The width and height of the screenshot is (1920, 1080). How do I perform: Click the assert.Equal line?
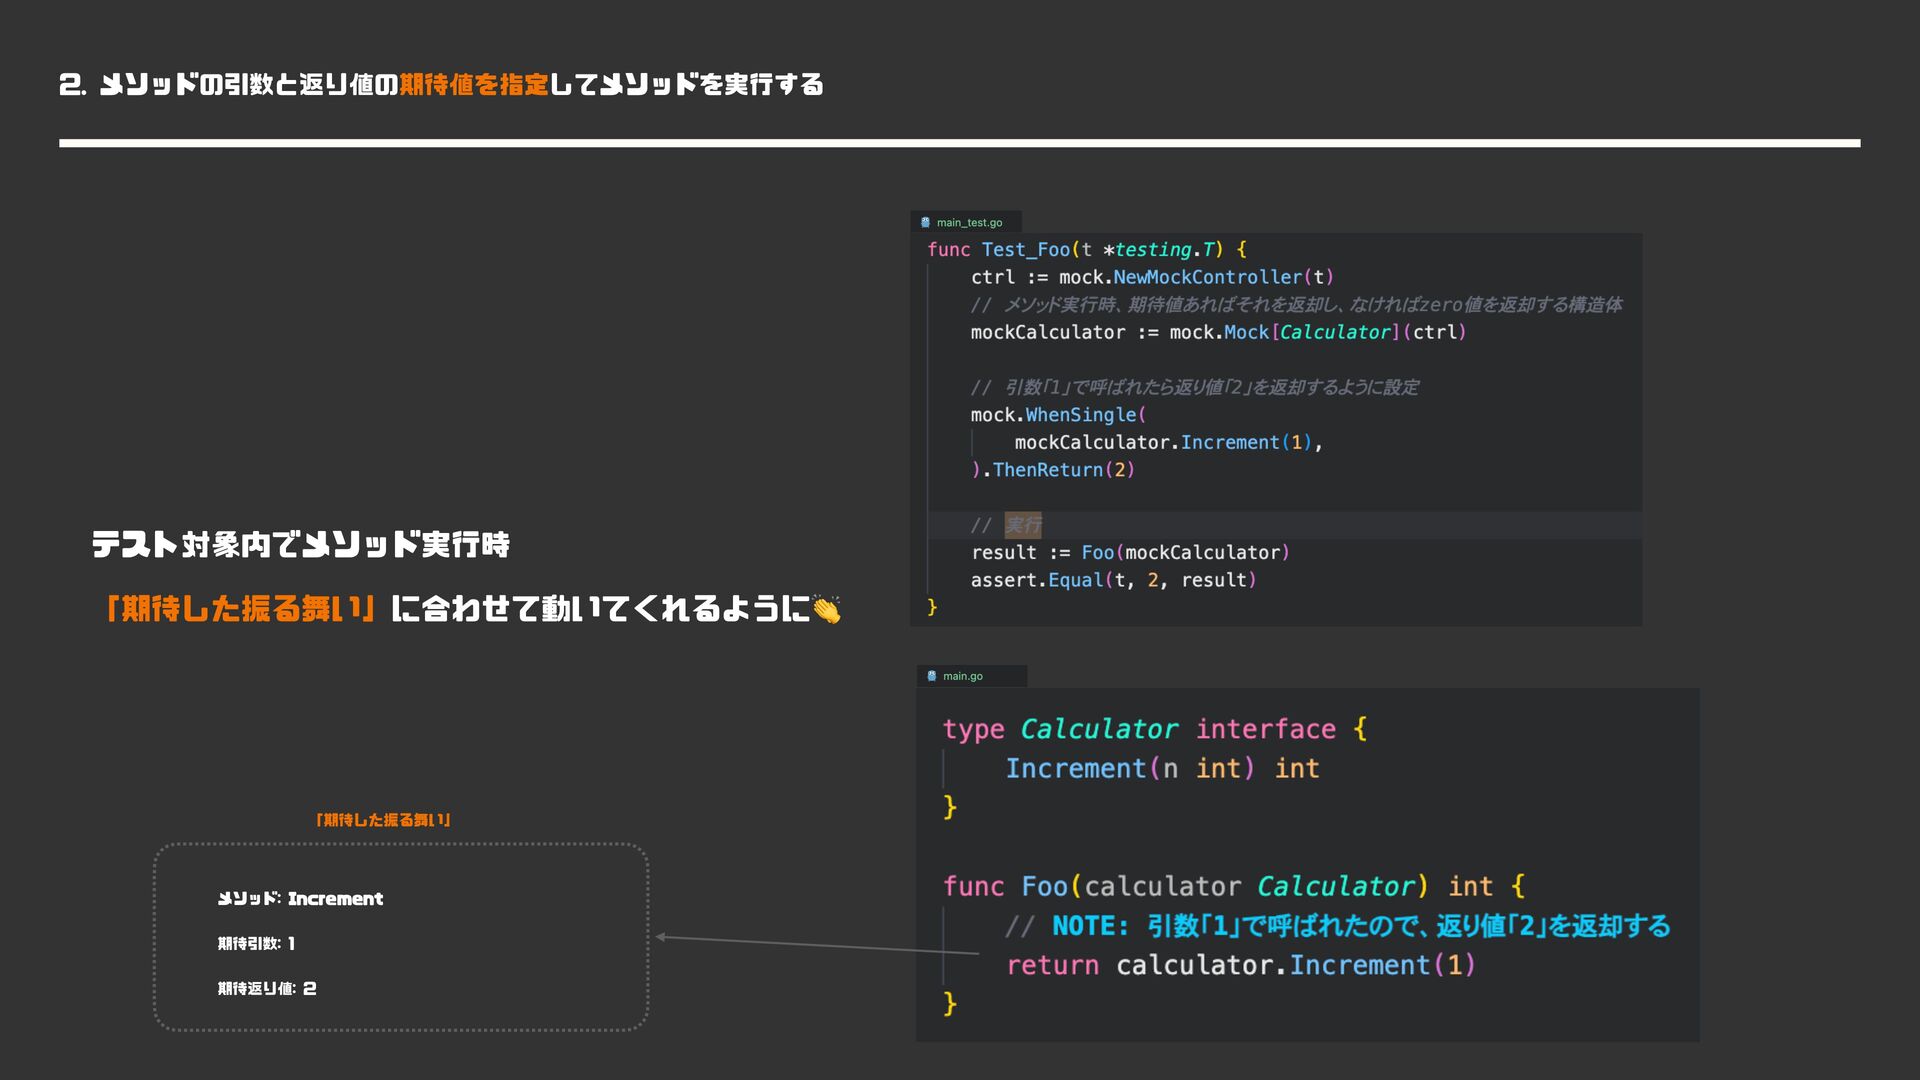coord(1112,580)
